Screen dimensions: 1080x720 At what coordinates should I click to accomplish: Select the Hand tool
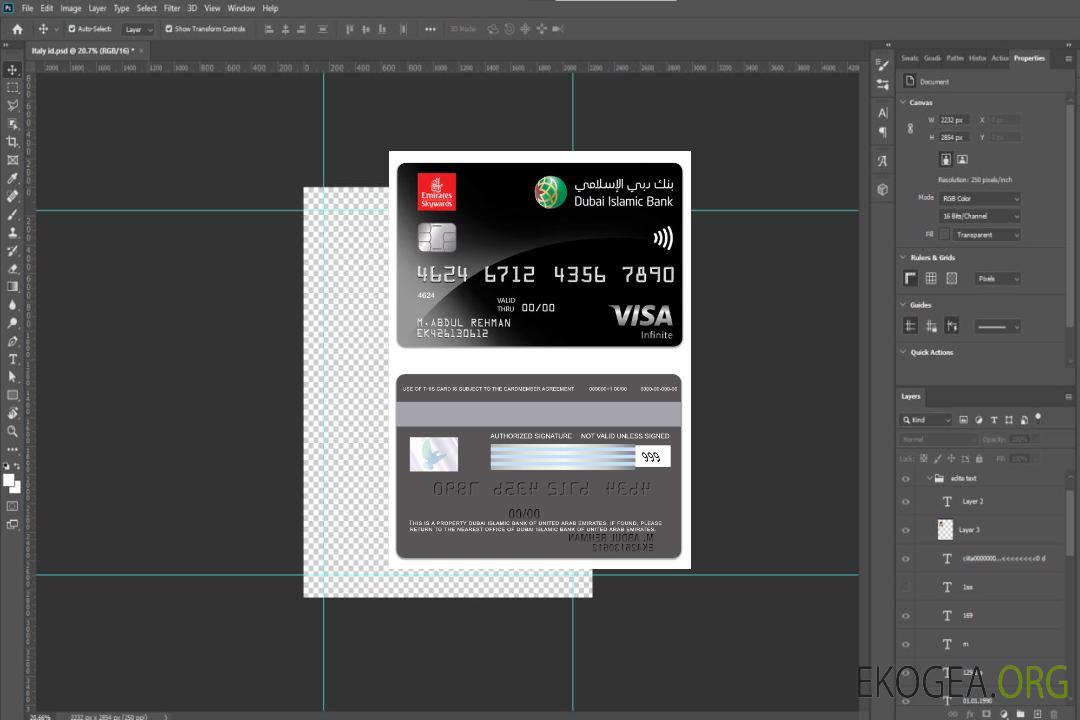pyautogui.click(x=12, y=413)
